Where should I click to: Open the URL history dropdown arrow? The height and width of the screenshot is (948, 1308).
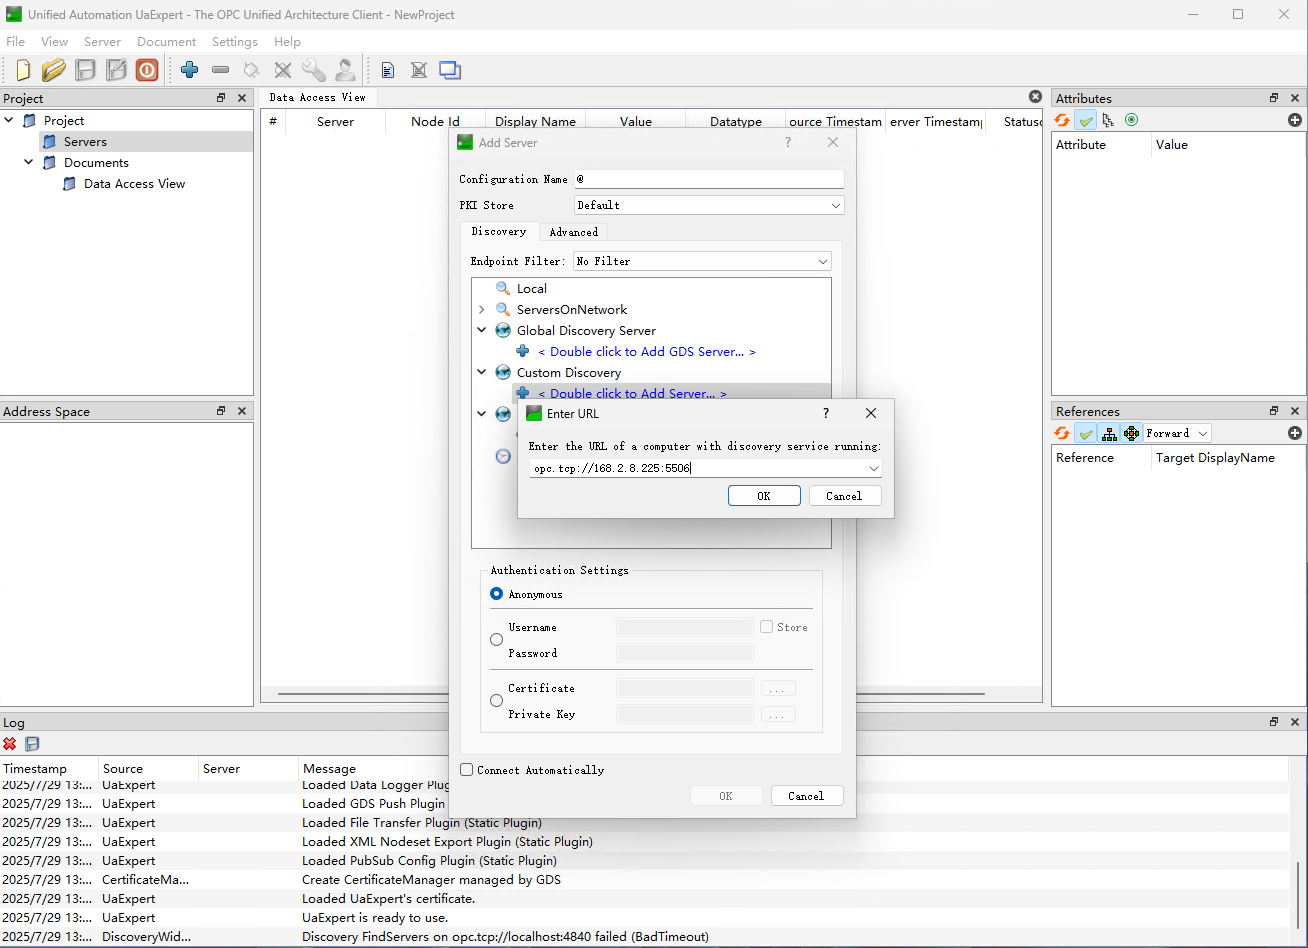874,468
